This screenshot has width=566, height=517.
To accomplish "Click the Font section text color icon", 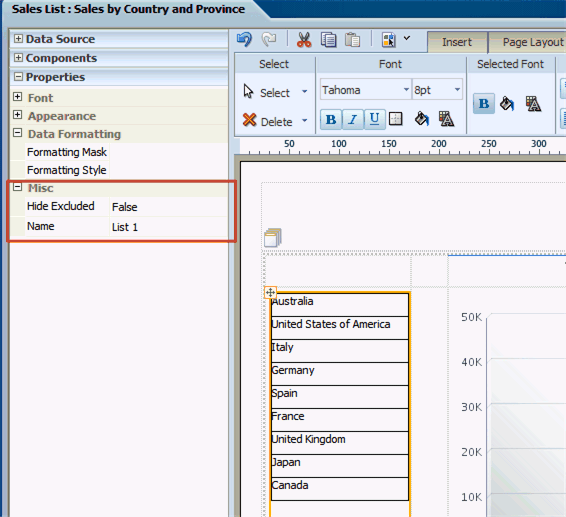I will (x=446, y=119).
